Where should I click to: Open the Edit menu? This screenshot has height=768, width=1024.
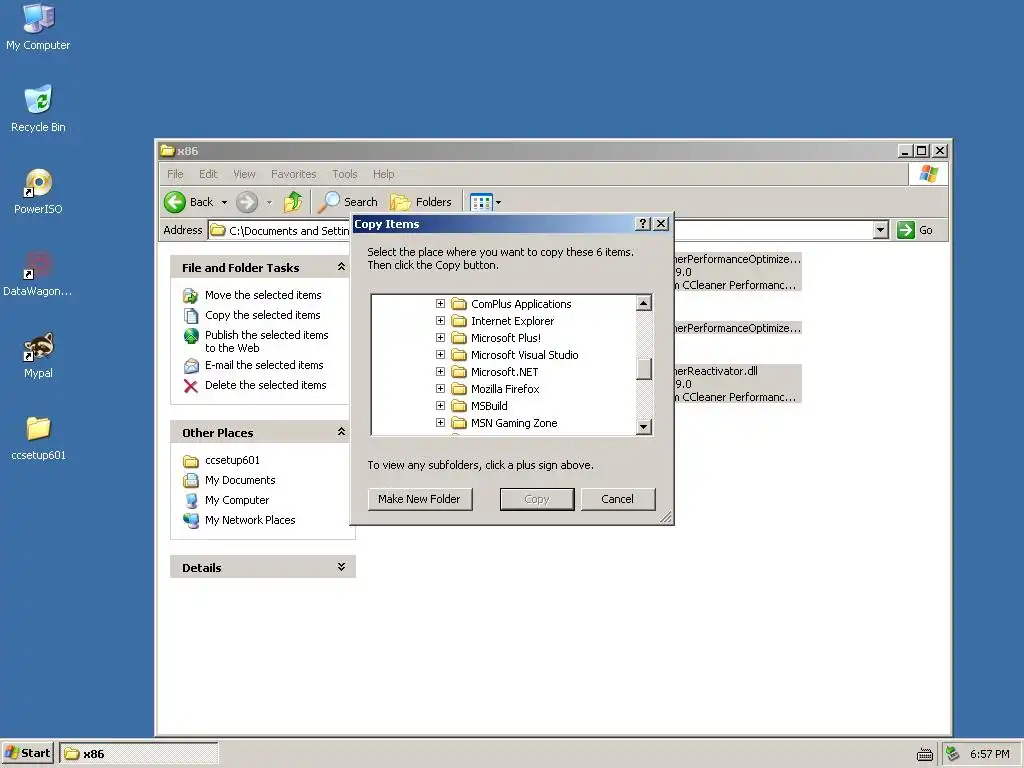point(208,174)
